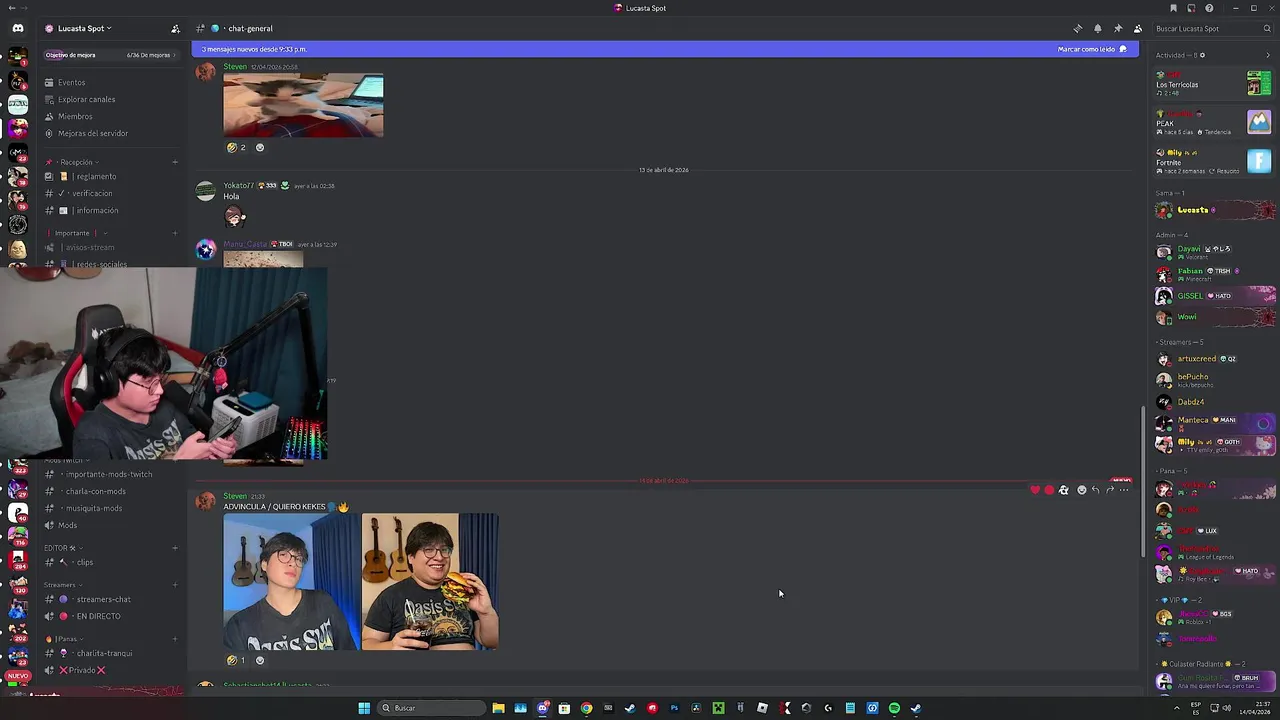Click the new messages banner text
The image size is (1280, 720).
tap(254, 49)
